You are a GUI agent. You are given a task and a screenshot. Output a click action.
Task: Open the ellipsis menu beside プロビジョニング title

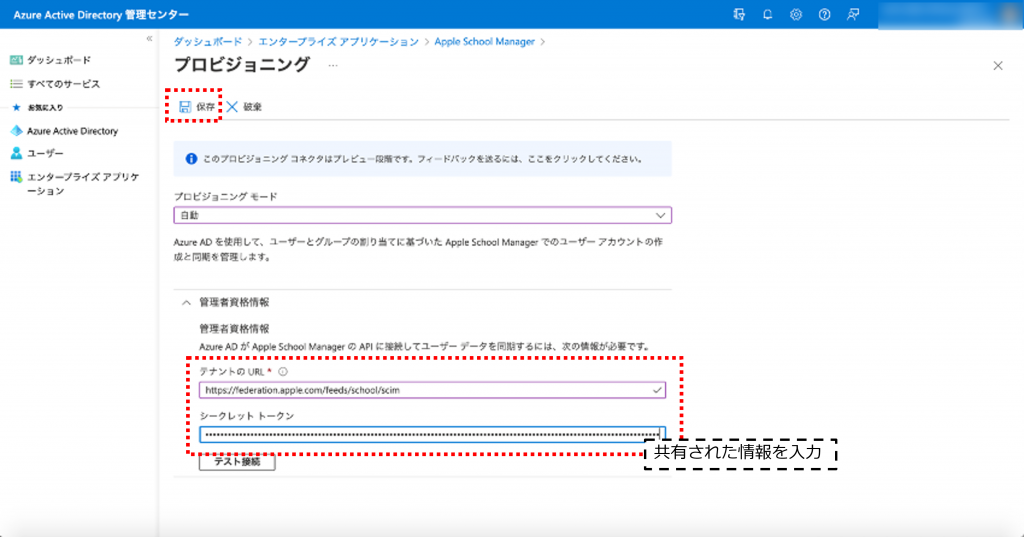click(x=333, y=65)
